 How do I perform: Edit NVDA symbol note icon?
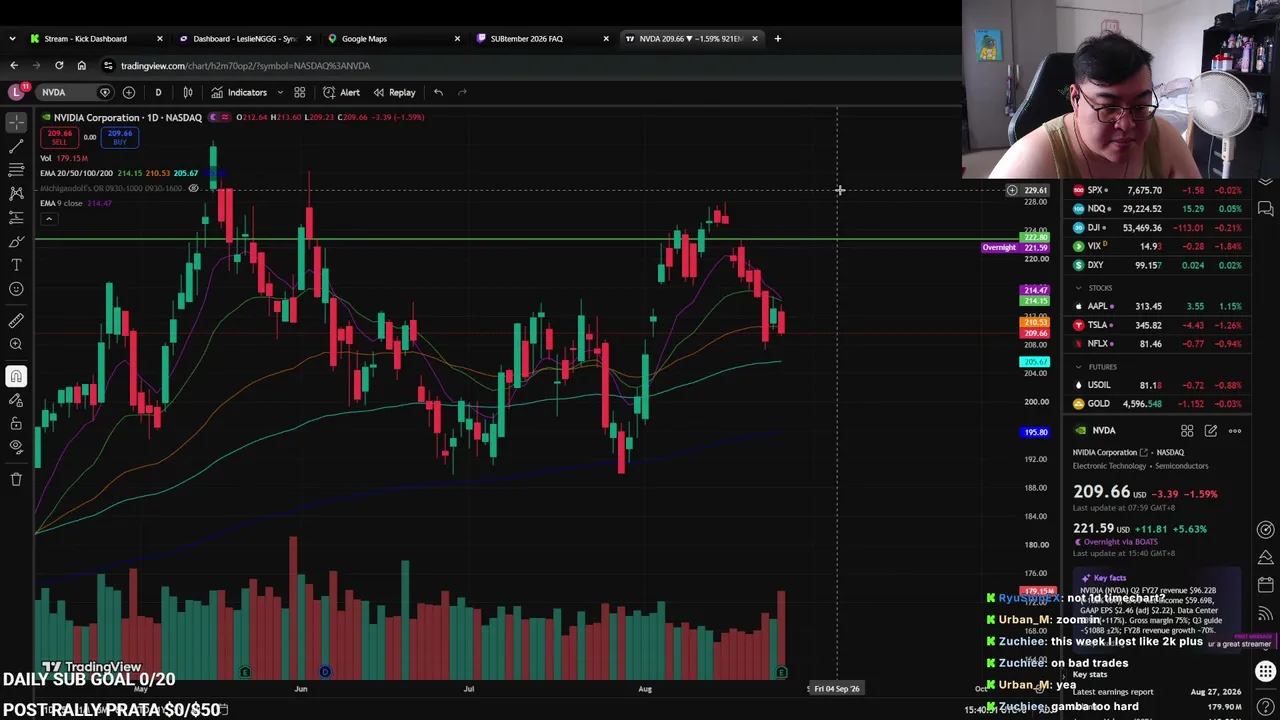pyautogui.click(x=1211, y=431)
